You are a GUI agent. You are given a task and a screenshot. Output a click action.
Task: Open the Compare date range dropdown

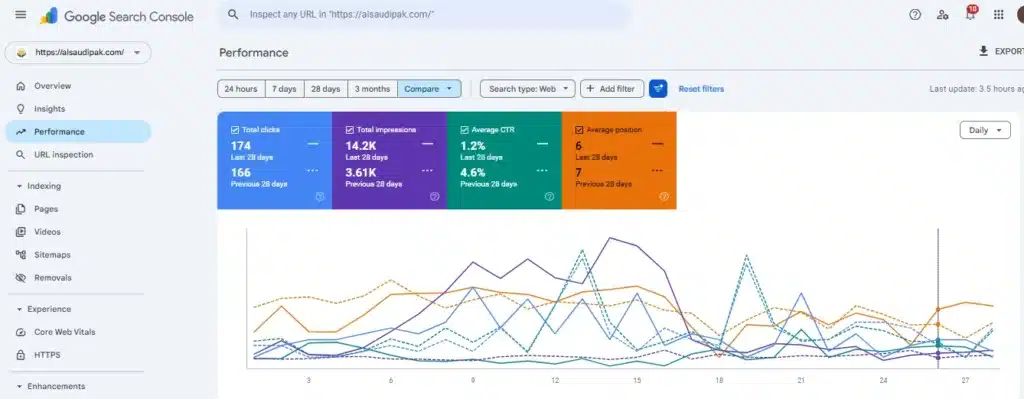click(429, 89)
